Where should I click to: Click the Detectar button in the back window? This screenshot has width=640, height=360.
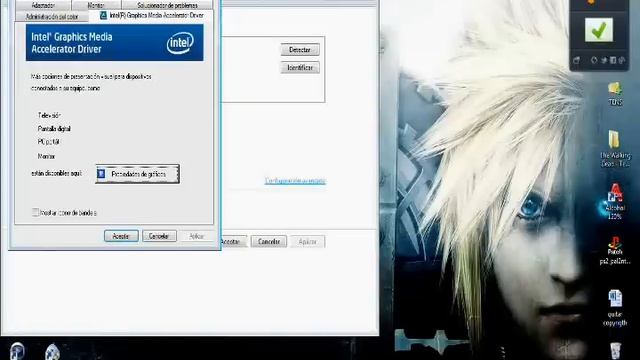(300, 50)
